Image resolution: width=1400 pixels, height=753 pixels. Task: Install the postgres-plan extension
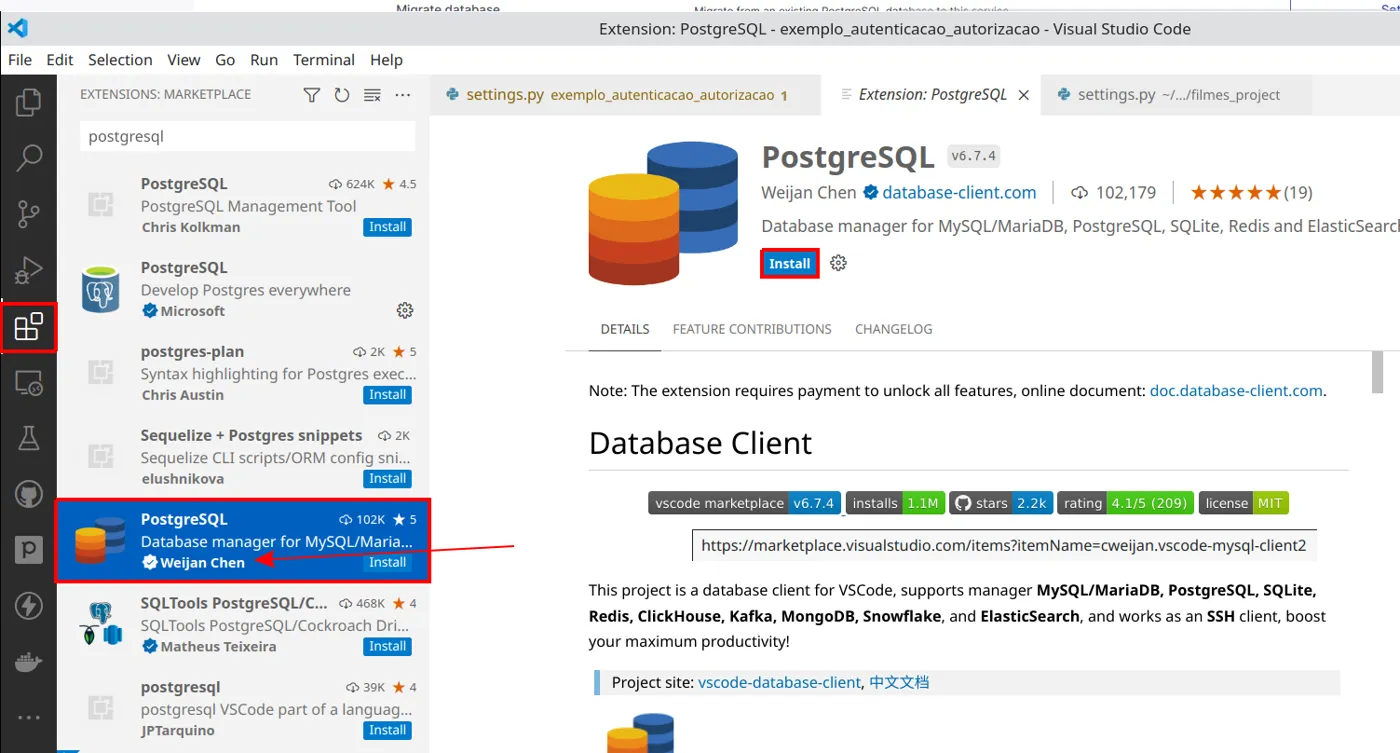388,395
